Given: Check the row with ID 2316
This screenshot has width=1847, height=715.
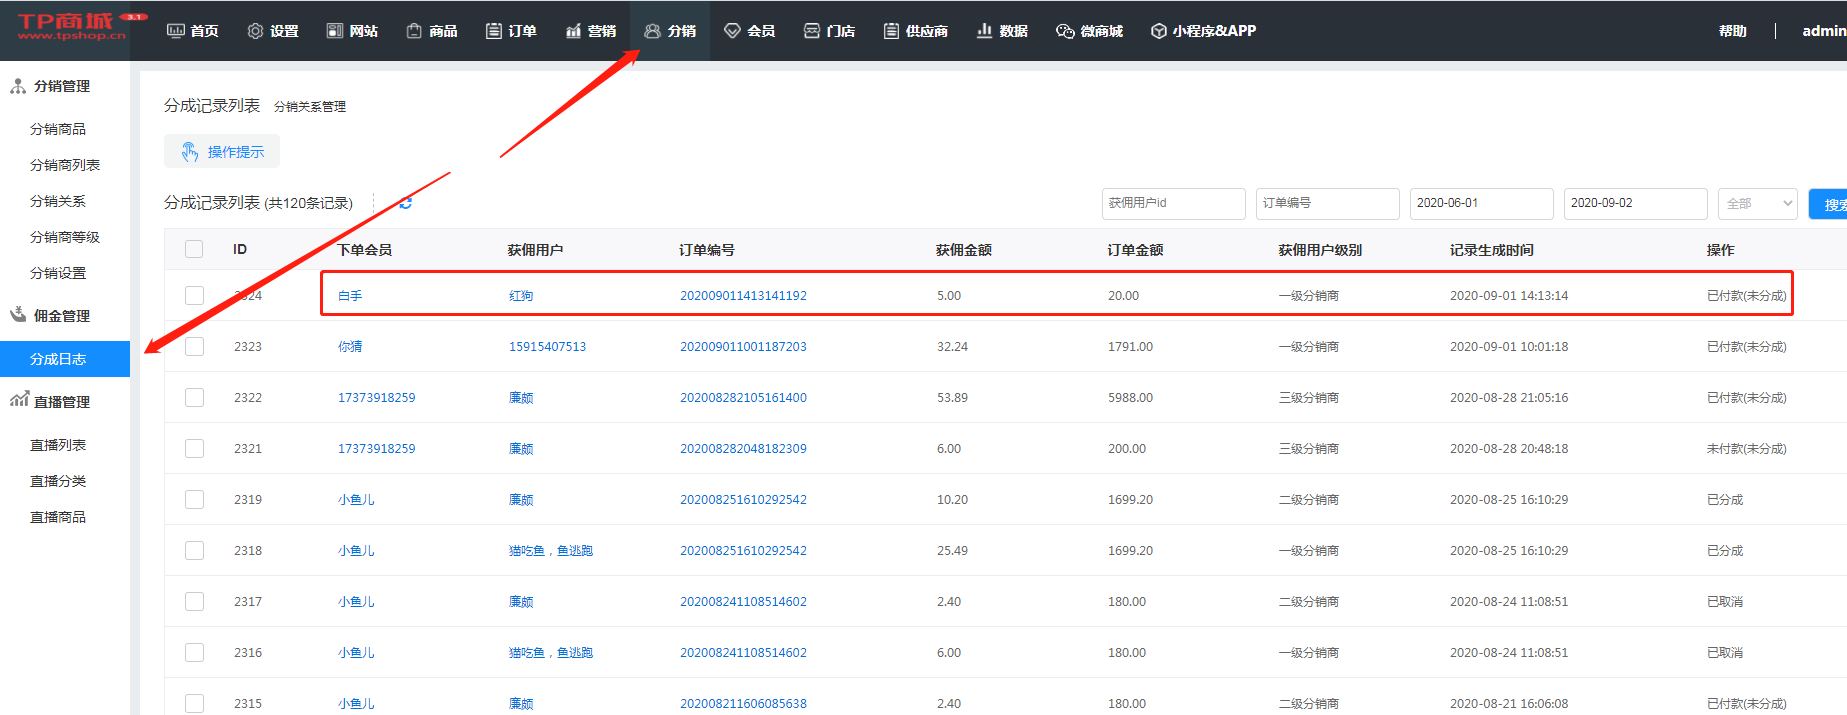Looking at the screenshot, I should coord(194,652).
